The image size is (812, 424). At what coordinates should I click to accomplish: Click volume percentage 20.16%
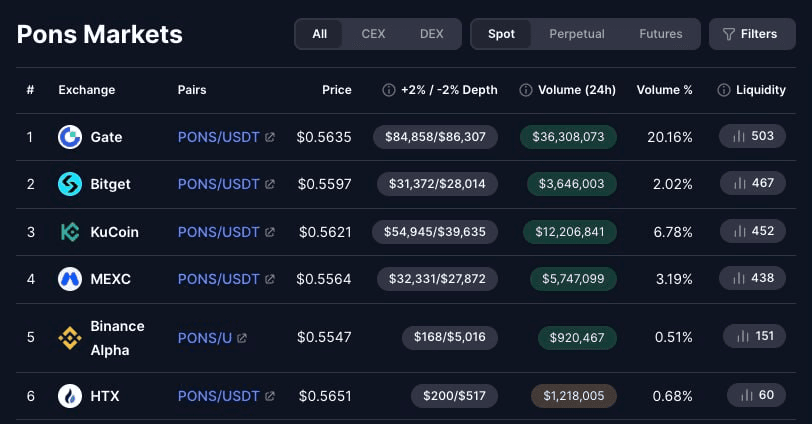(x=670, y=137)
